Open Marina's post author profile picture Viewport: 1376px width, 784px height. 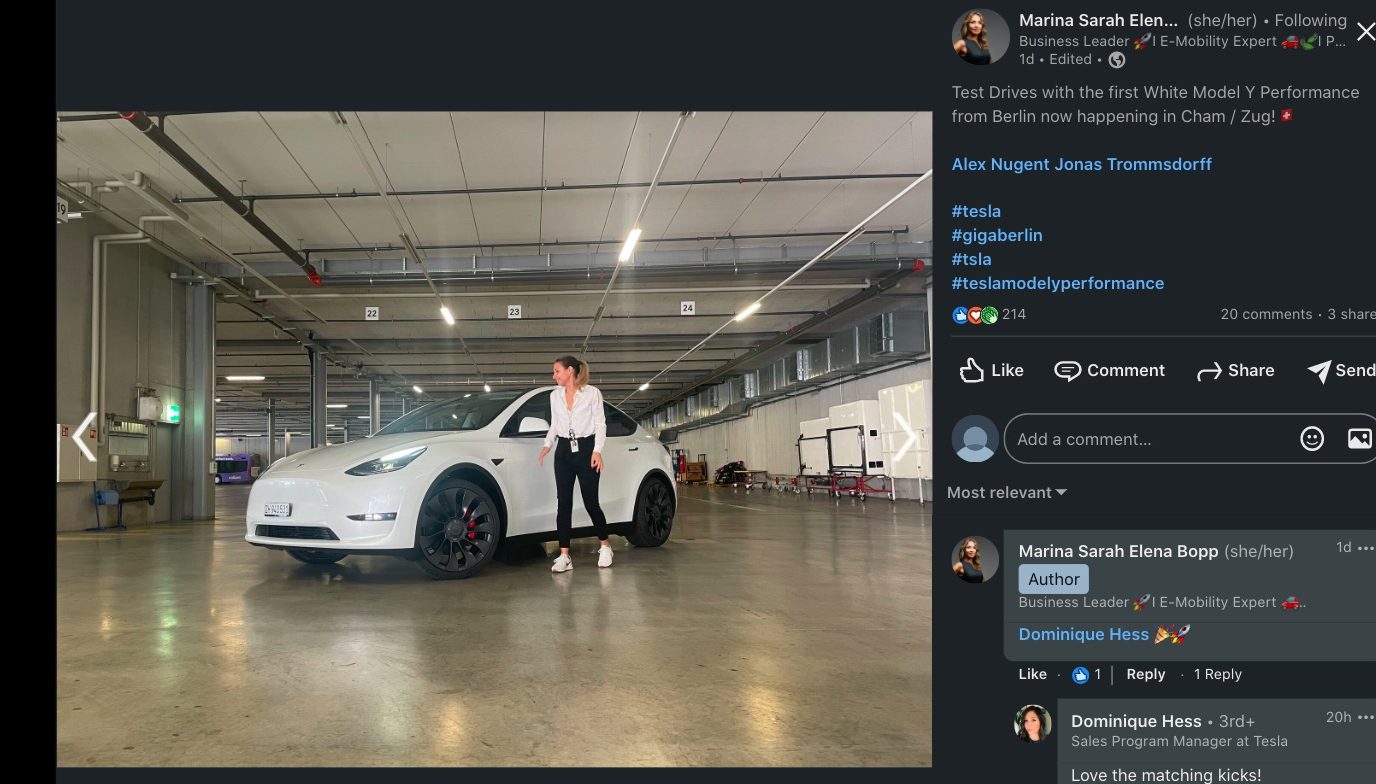pyautogui.click(x=980, y=37)
